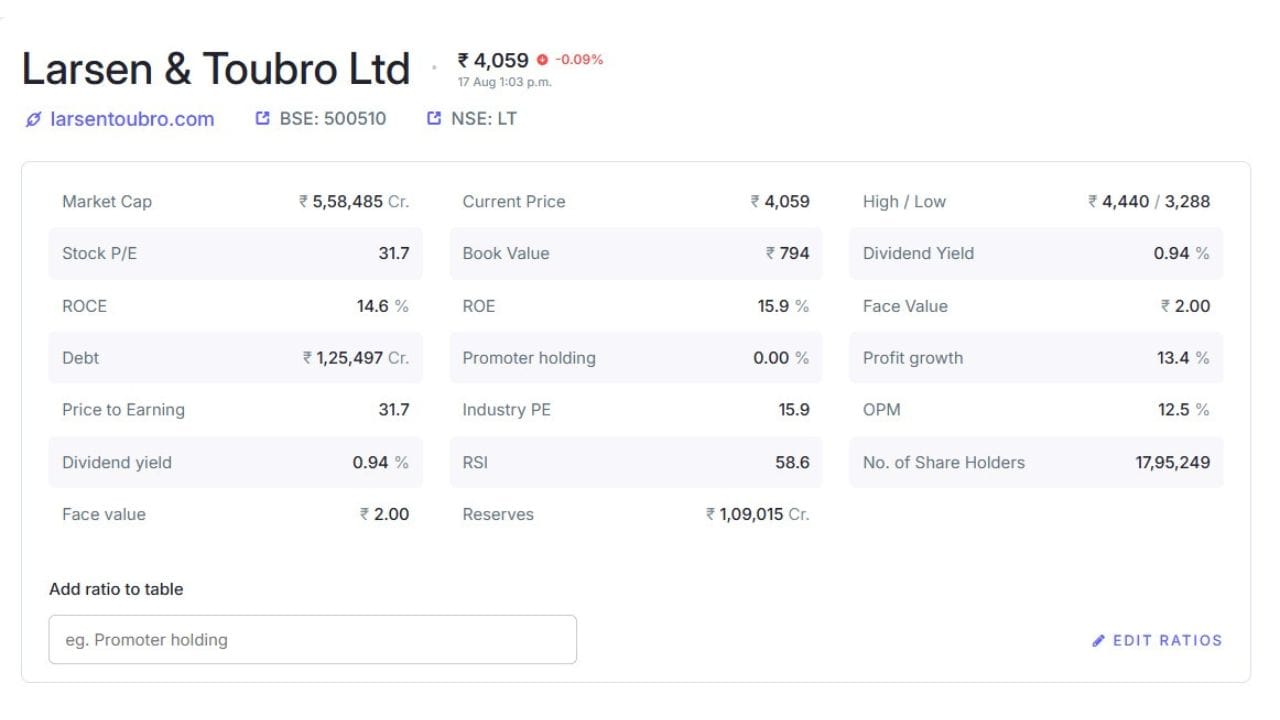Click the -0.09% price change text

tap(579, 60)
